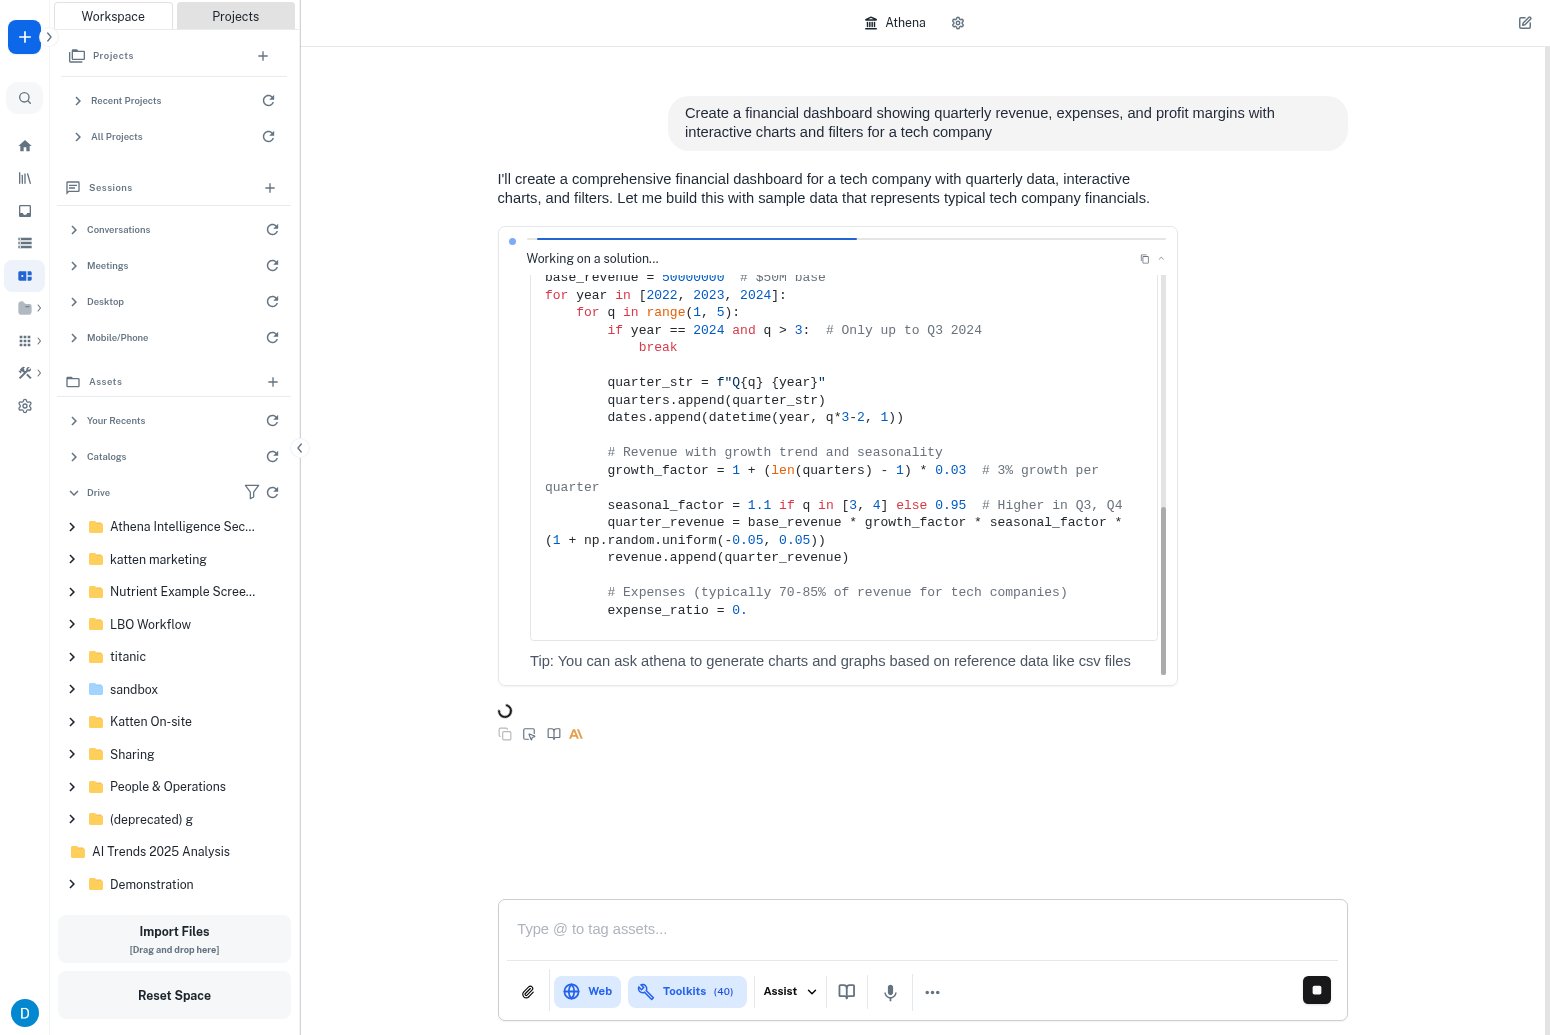Collapse the Drive section
Image resolution: width=1550 pixels, height=1035 pixels.
74,493
